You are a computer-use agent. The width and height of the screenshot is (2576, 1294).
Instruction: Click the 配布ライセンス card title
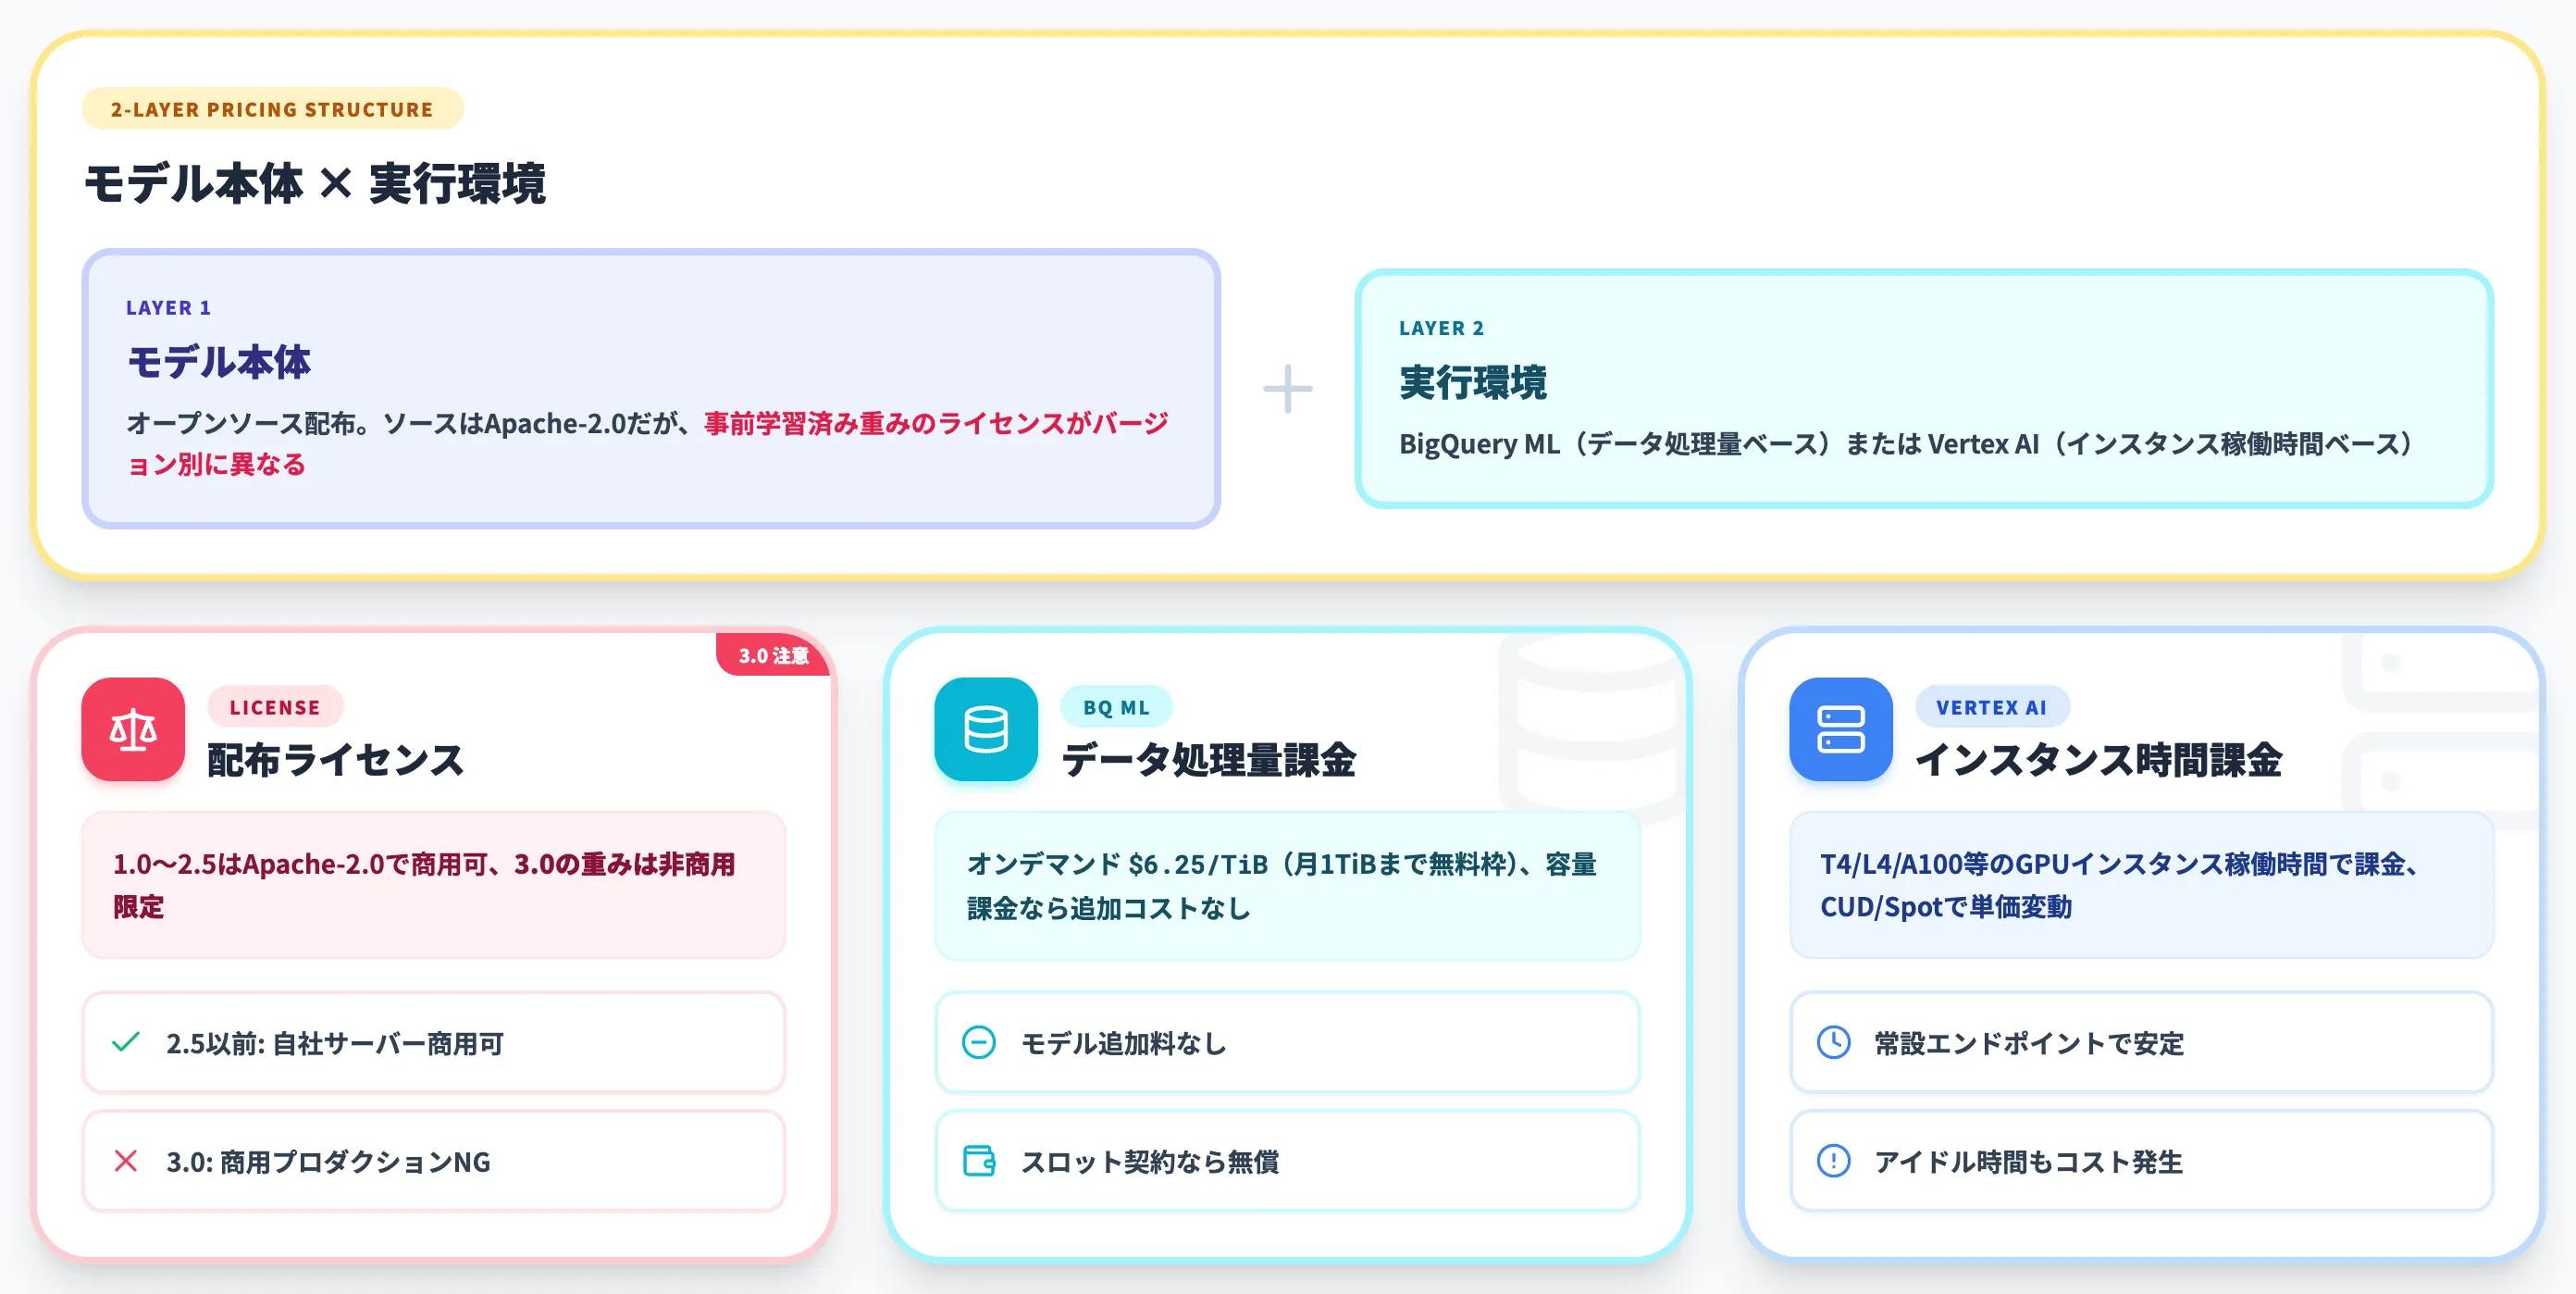click(336, 759)
